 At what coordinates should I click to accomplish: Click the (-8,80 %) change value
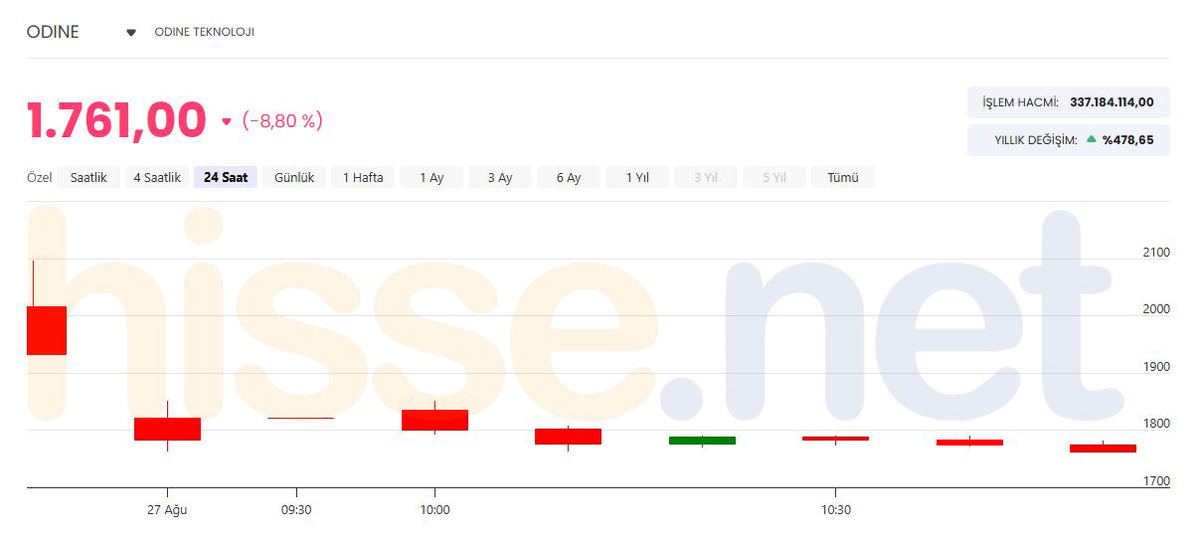pyautogui.click(x=281, y=121)
